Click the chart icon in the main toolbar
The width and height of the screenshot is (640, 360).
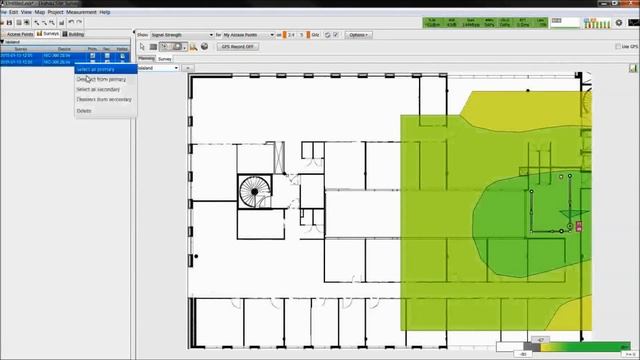62,22
